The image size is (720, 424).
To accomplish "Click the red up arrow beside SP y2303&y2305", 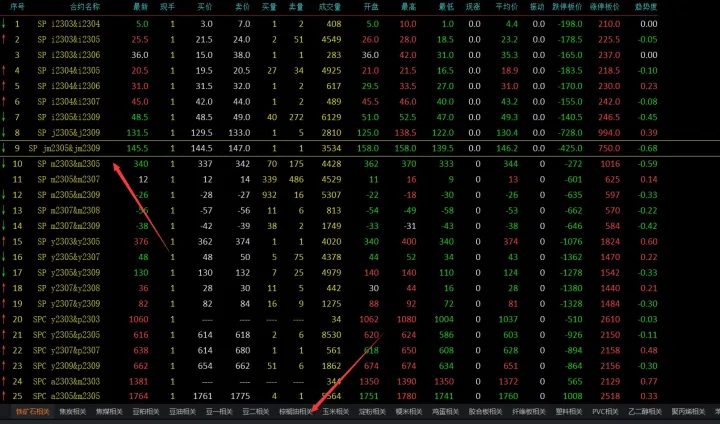I will point(5,241).
